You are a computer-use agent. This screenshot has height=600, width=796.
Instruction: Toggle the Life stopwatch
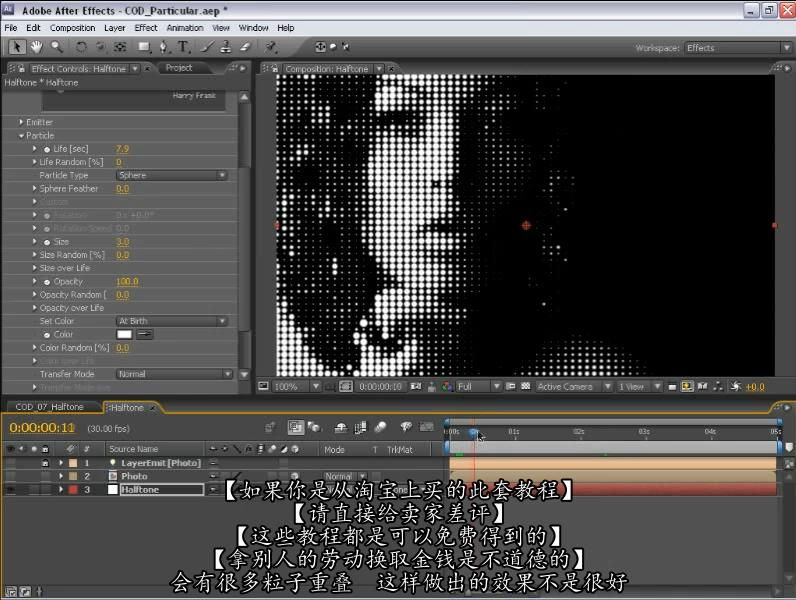(47, 149)
